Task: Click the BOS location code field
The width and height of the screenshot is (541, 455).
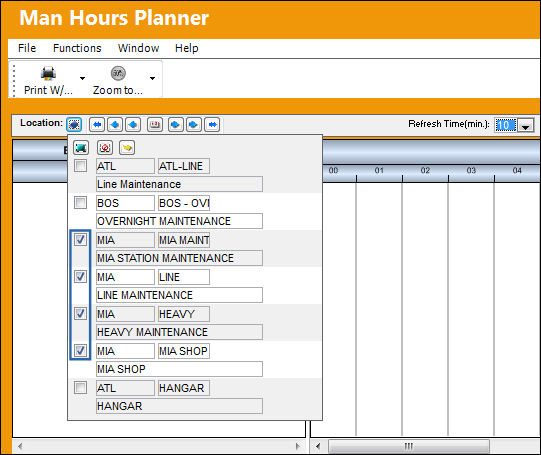Action: click(x=125, y=203)
